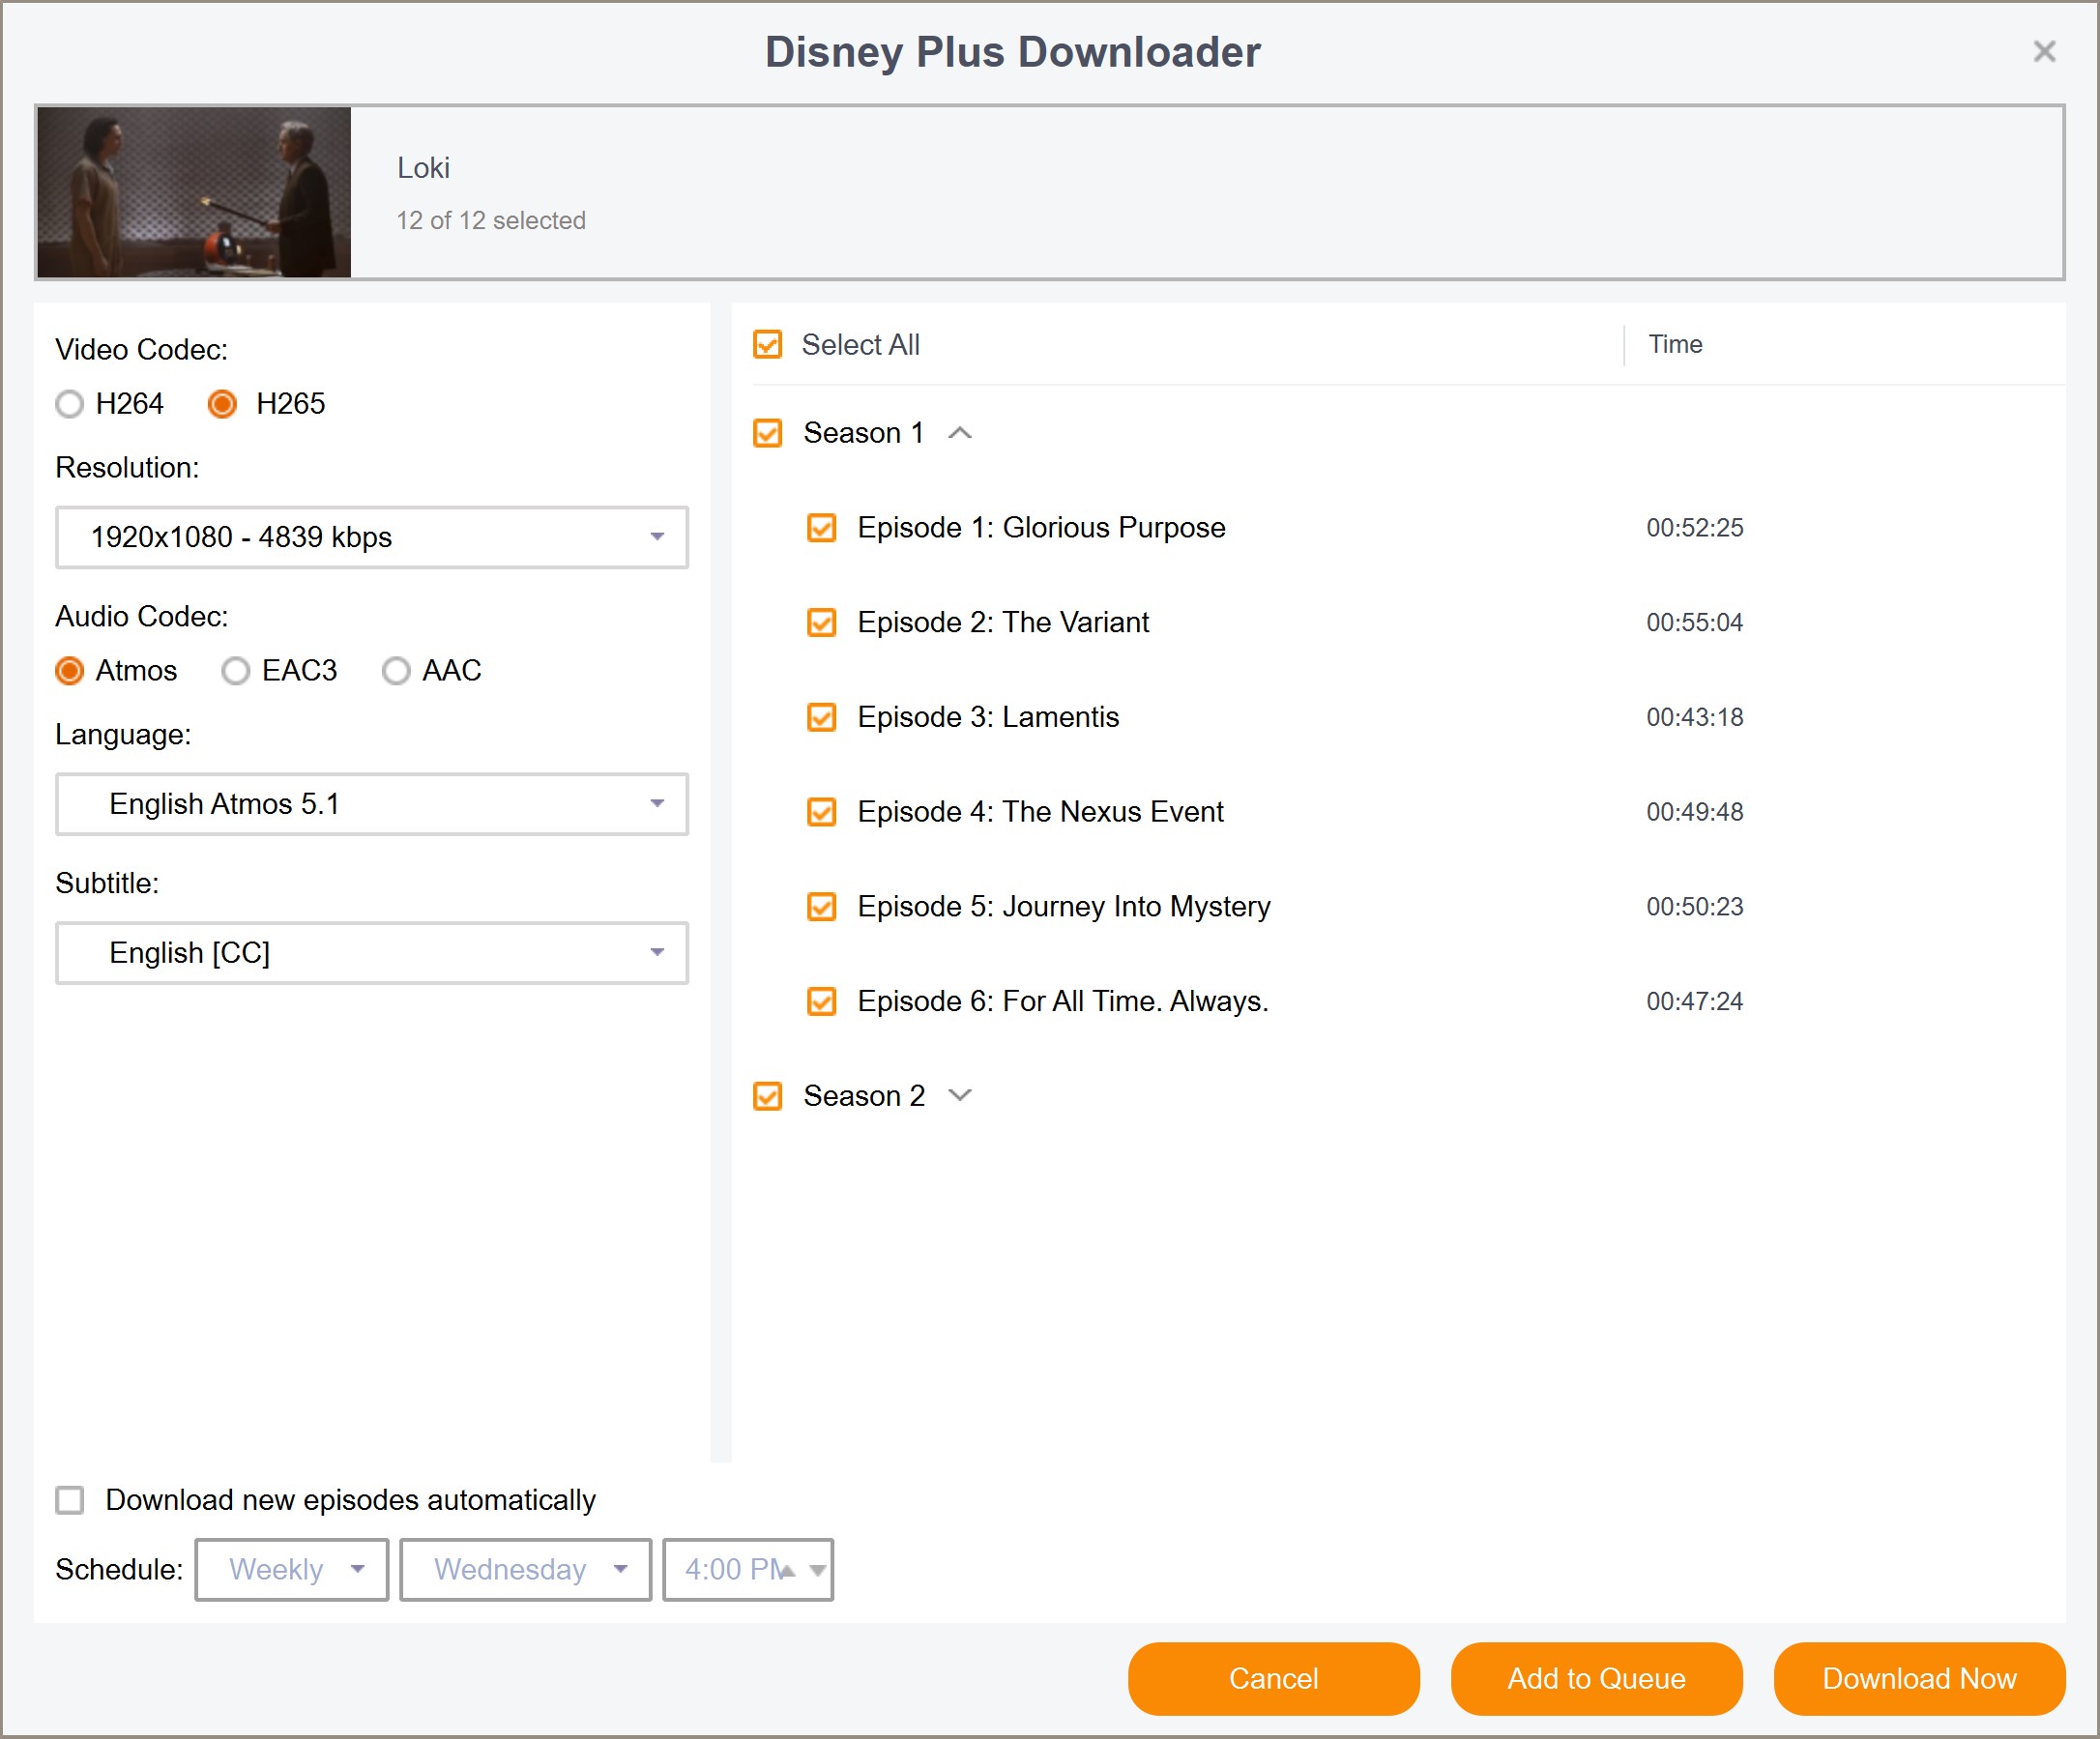2100x1739 pixels.
Task: Click the 00:47:24 duration value
Action: point(1694,1001)
